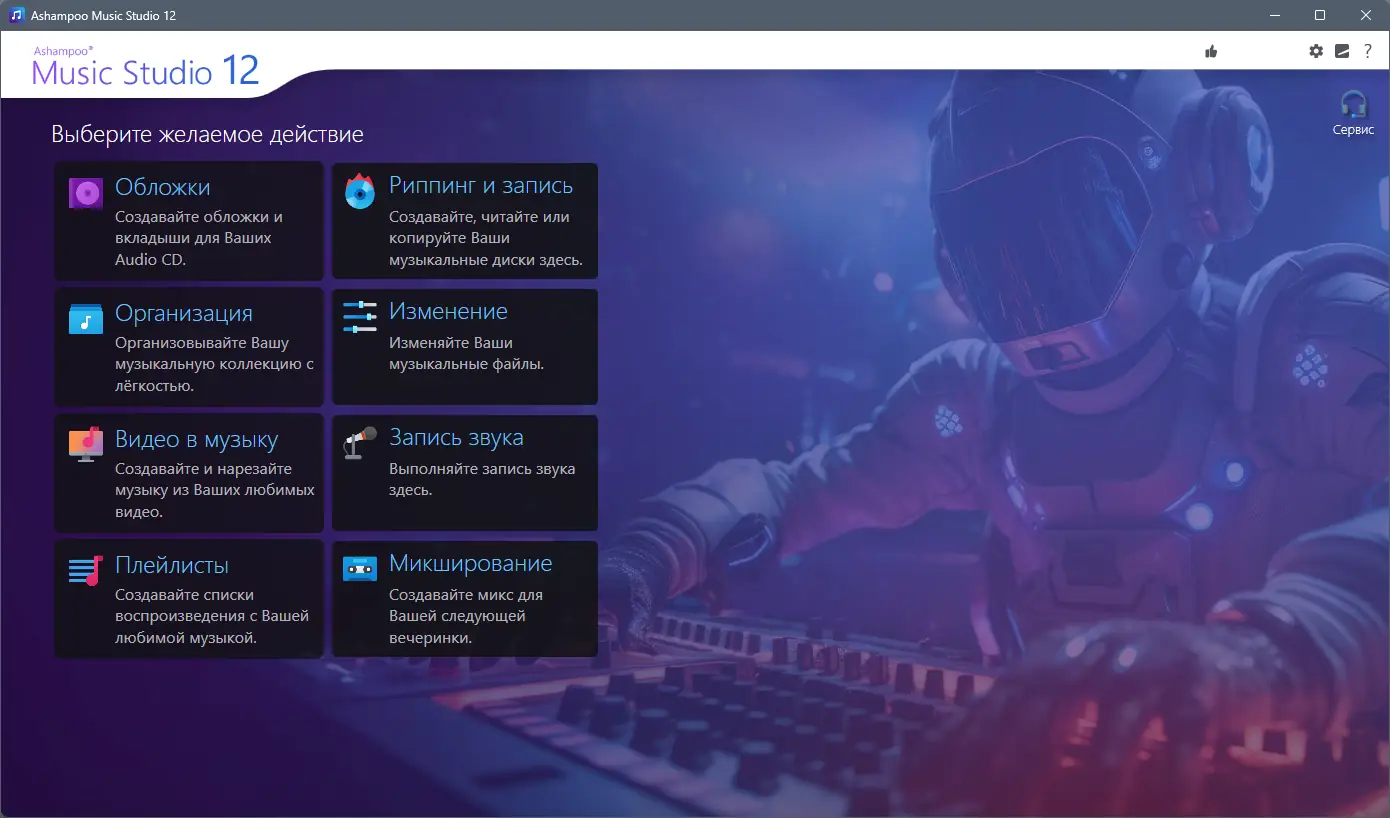Click description "Создавайте и нарезайте музыку"

point(215,490)
